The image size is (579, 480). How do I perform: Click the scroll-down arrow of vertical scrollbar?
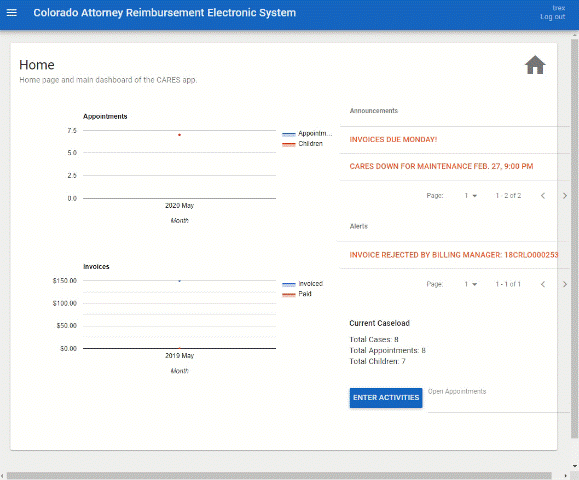click(x=575, y=466)
